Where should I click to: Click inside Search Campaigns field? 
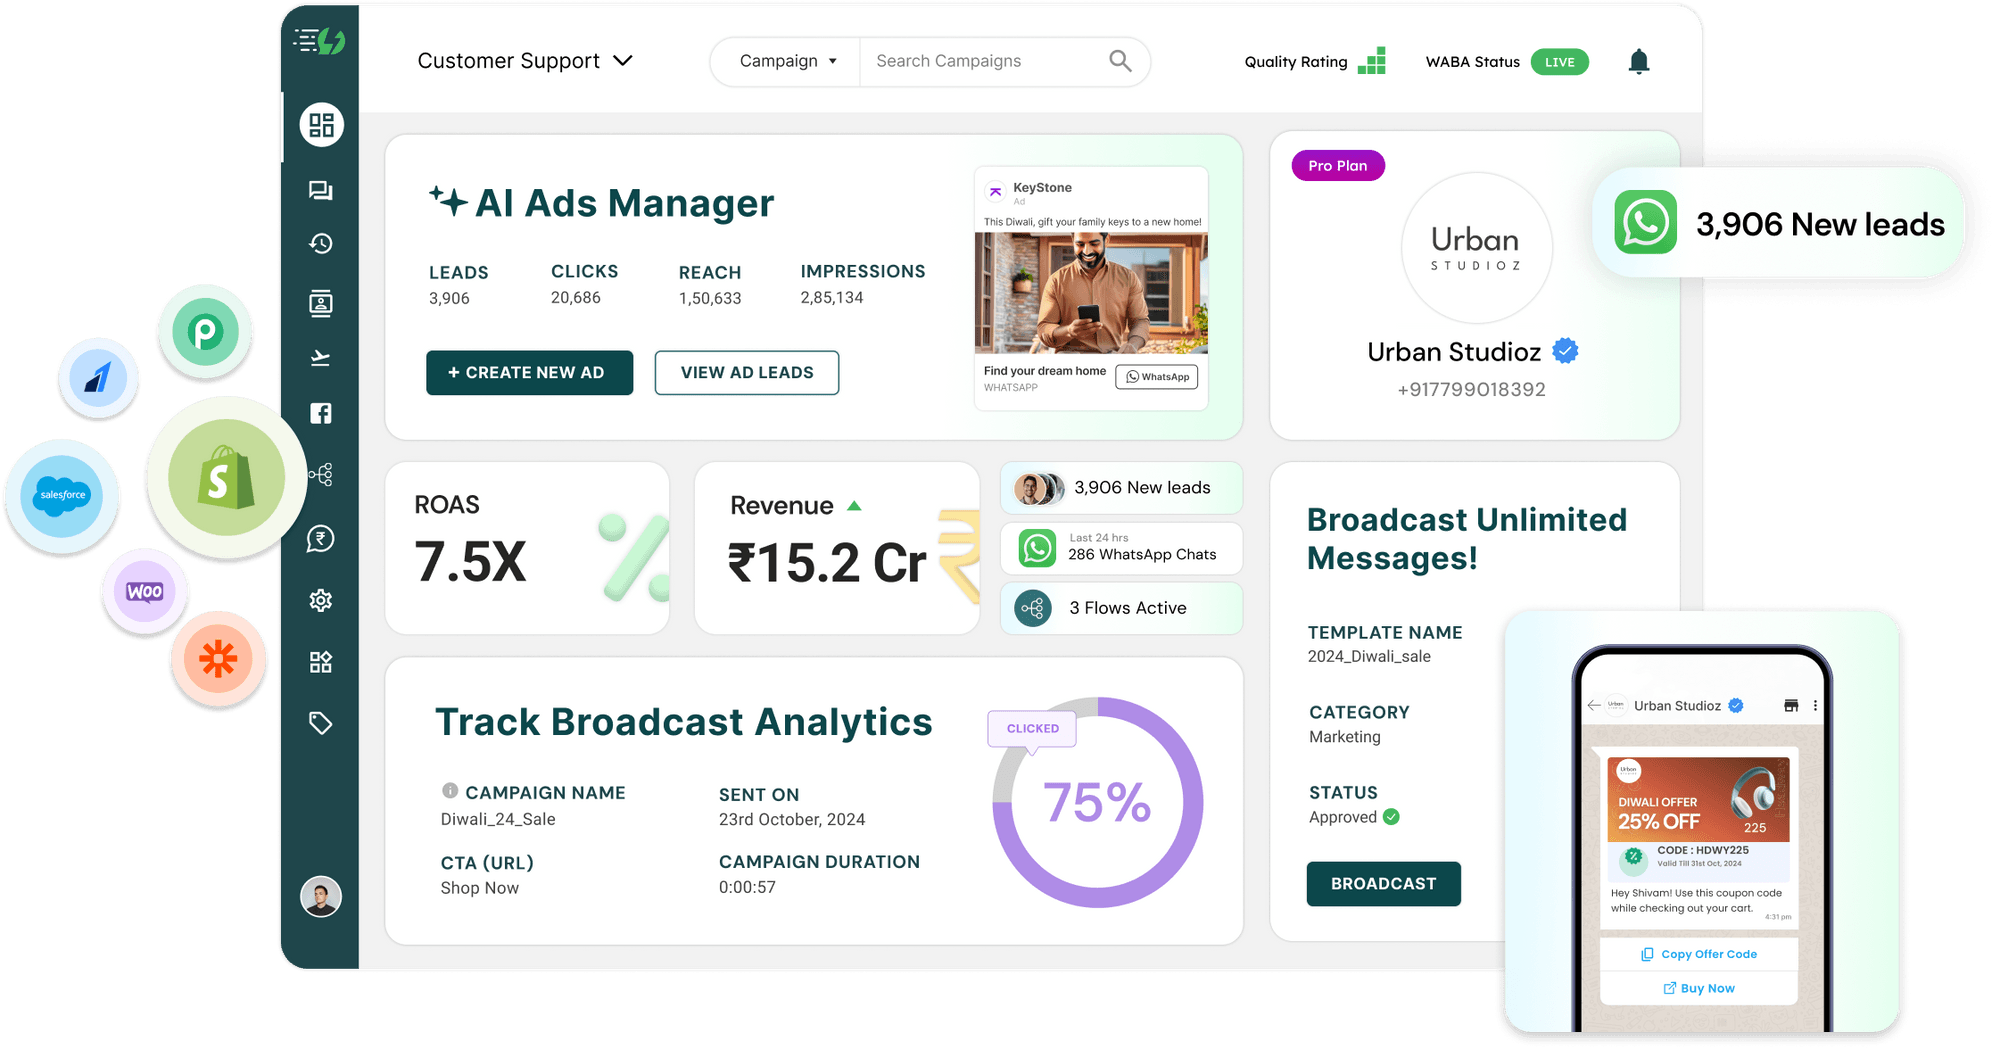(985, 61)
